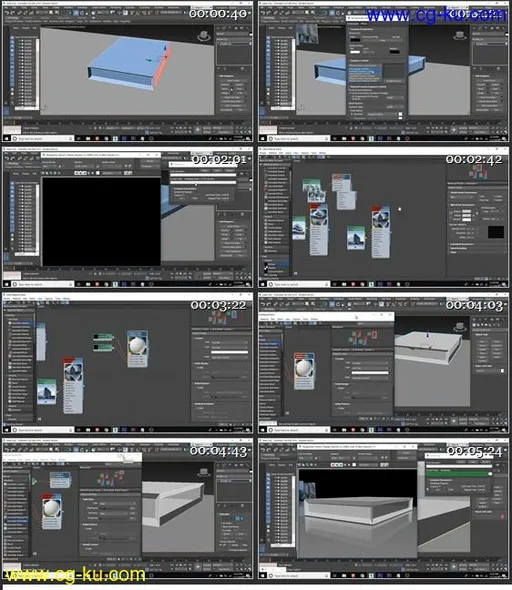Click the red icon in the 00:05:24 command panel
This screenshot has width=512, height=590.
tap(502, 517)
